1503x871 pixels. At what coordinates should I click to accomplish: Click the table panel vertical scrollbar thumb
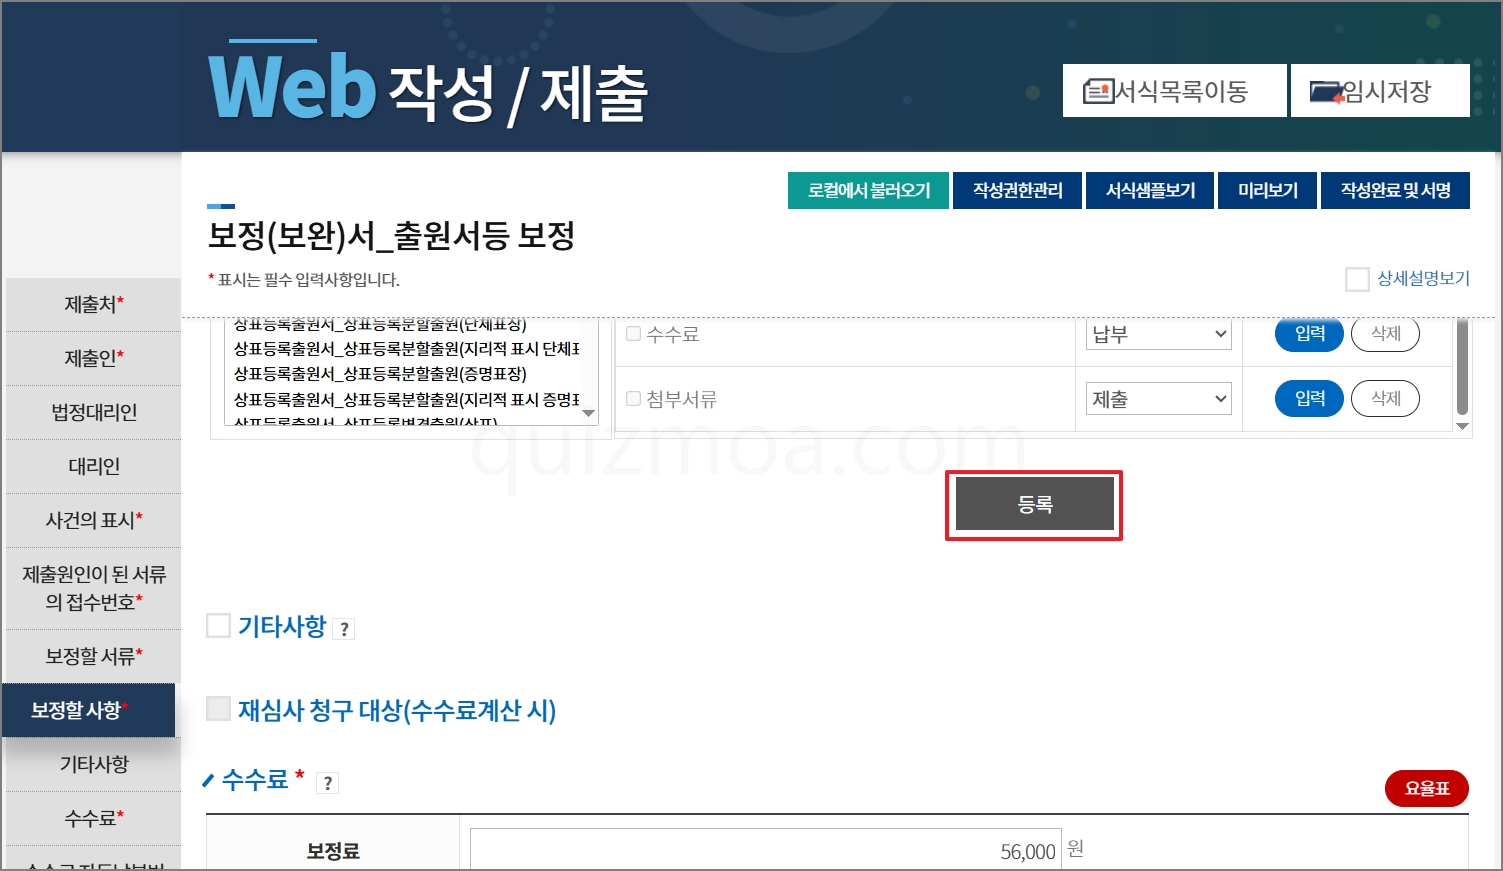click(x=1462, y=366)
